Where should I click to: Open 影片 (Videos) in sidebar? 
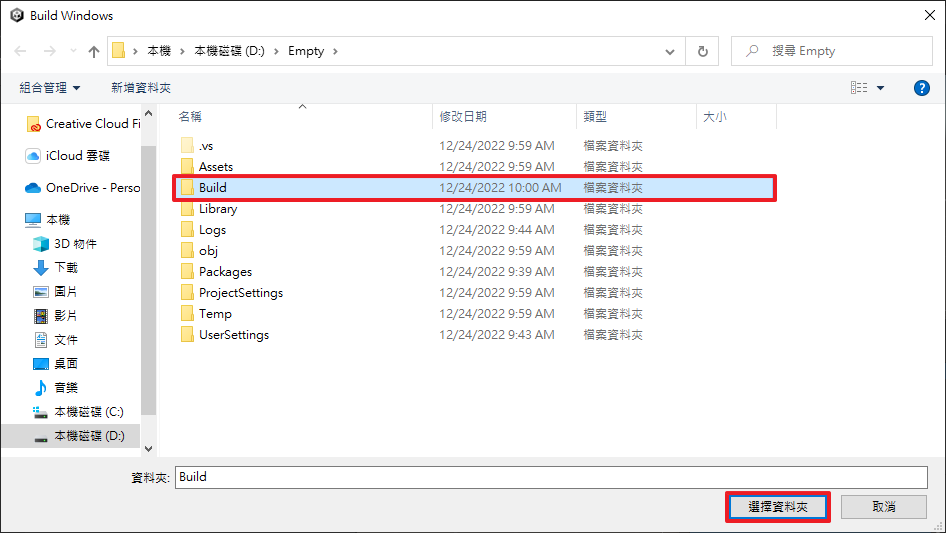(55, 316)
